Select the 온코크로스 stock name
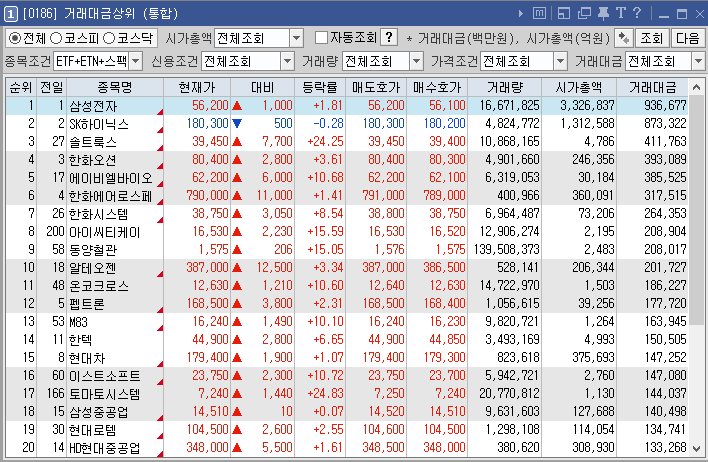This screenshot has width=708, height=462. (98, 286)
